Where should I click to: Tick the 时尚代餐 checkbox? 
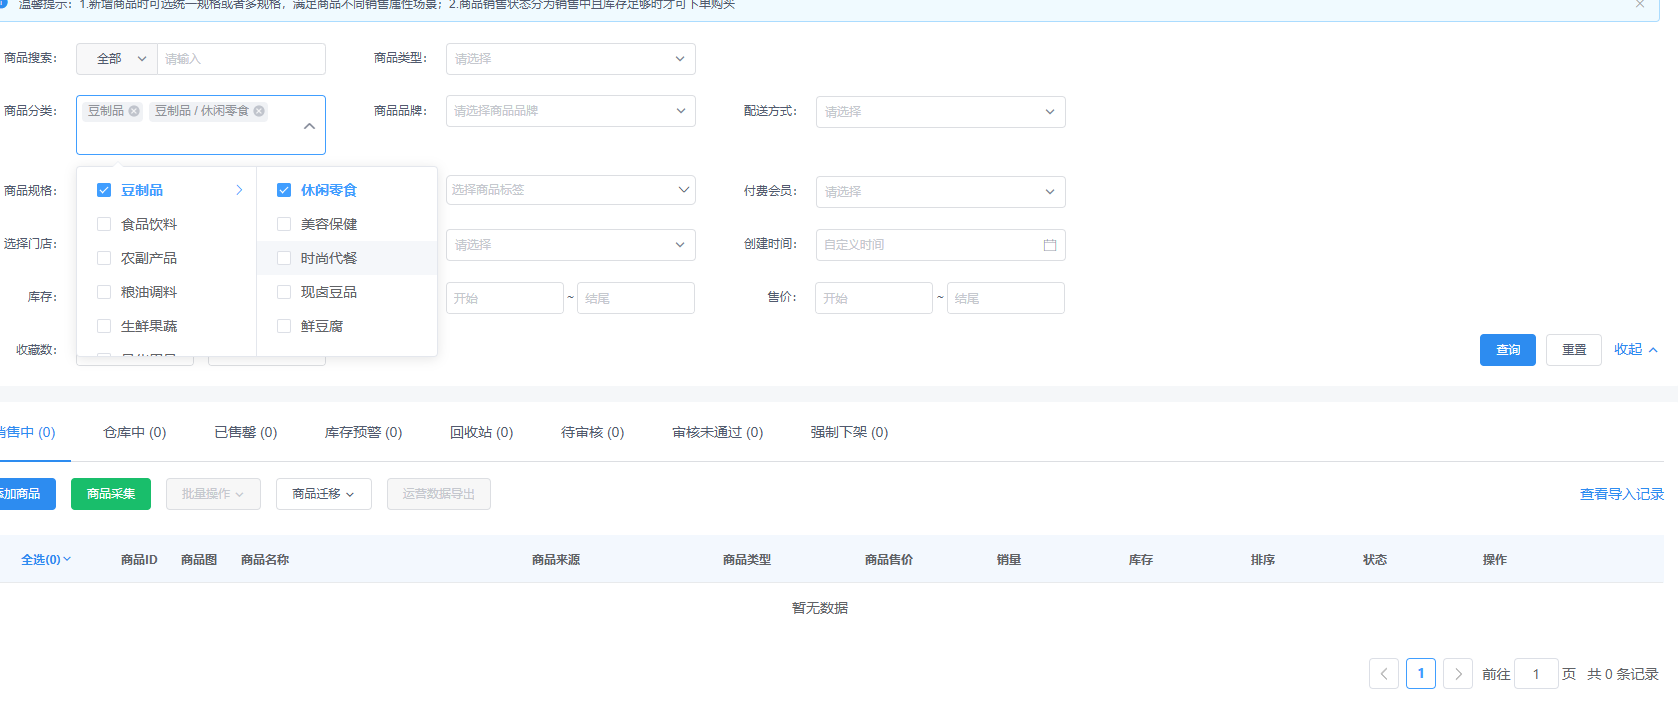pos(284,258)
